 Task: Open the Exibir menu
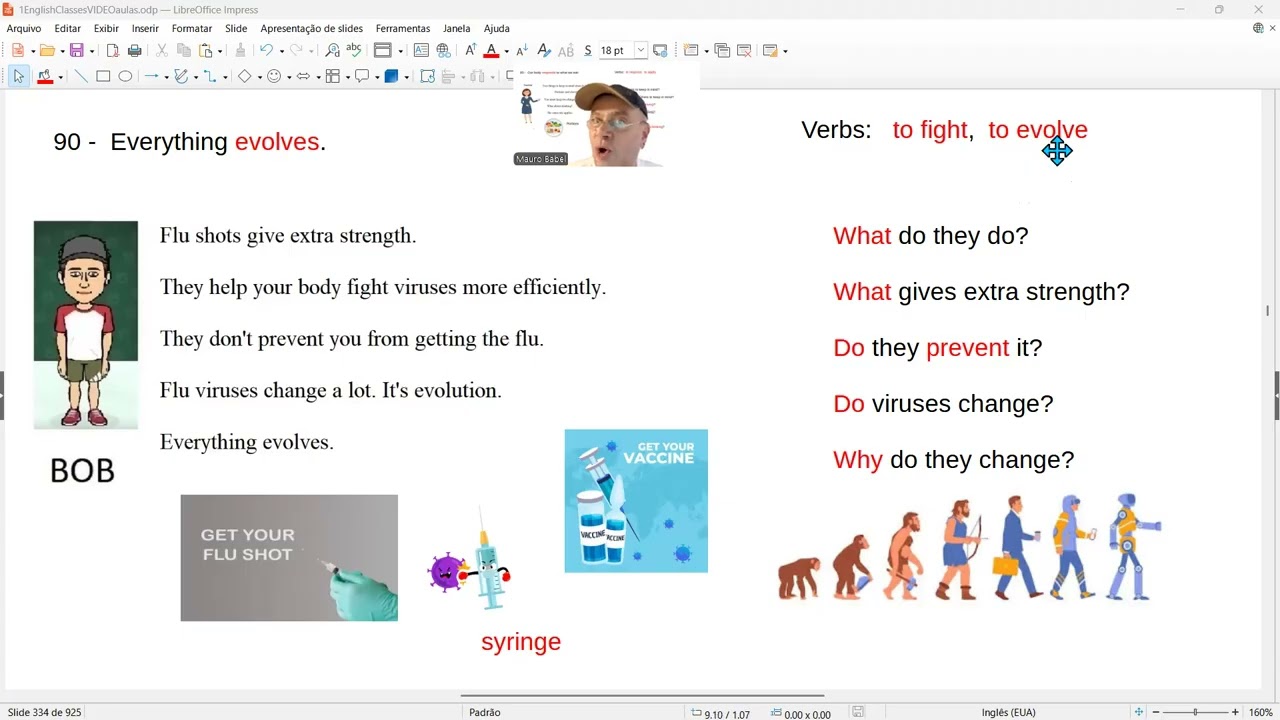coord(106,28)
